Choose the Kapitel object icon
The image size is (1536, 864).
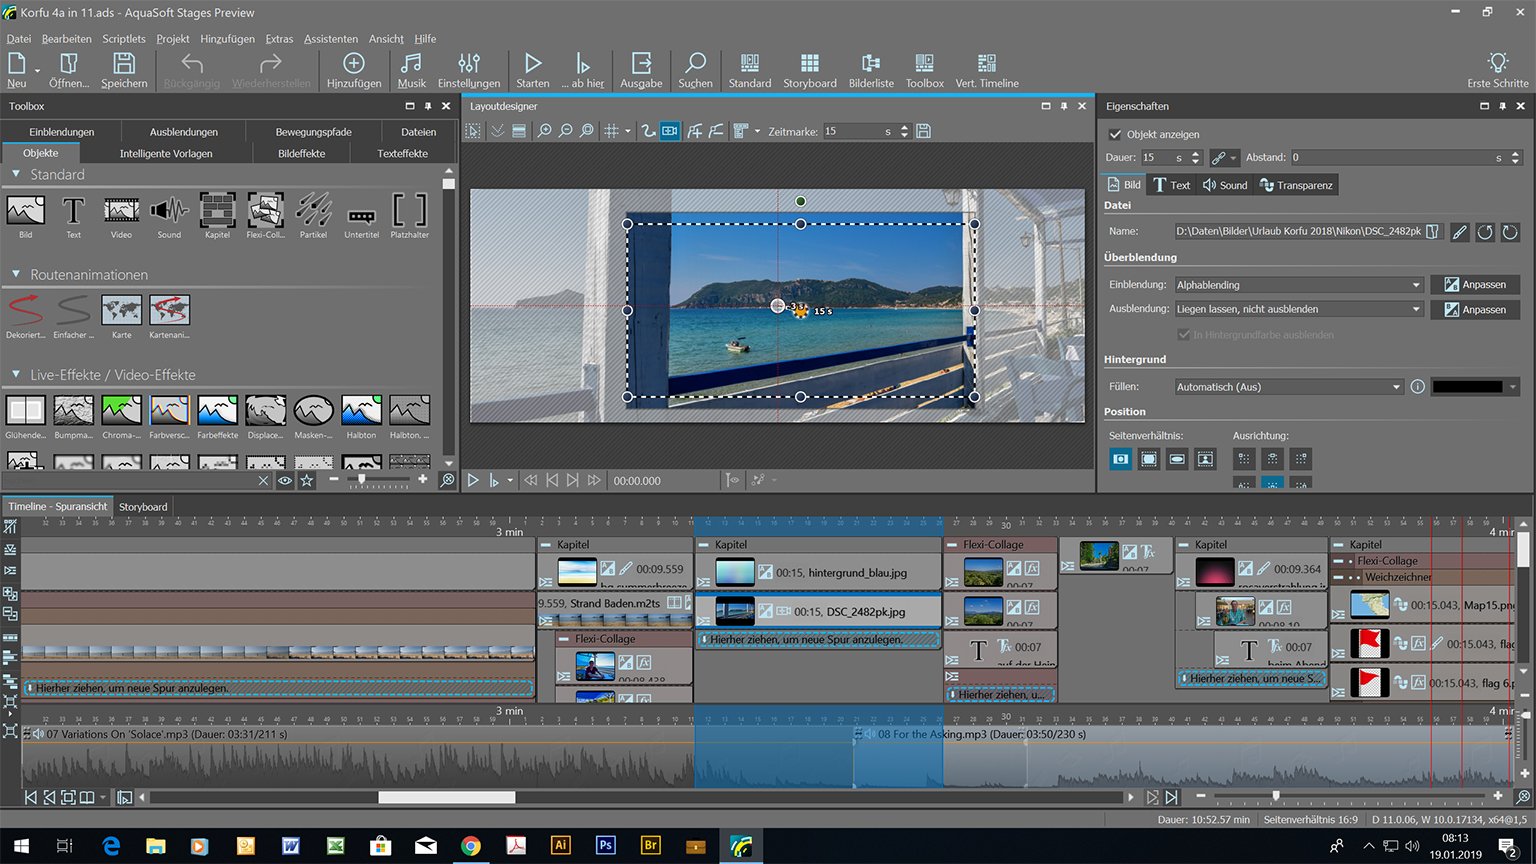click(x=217, y=211)
